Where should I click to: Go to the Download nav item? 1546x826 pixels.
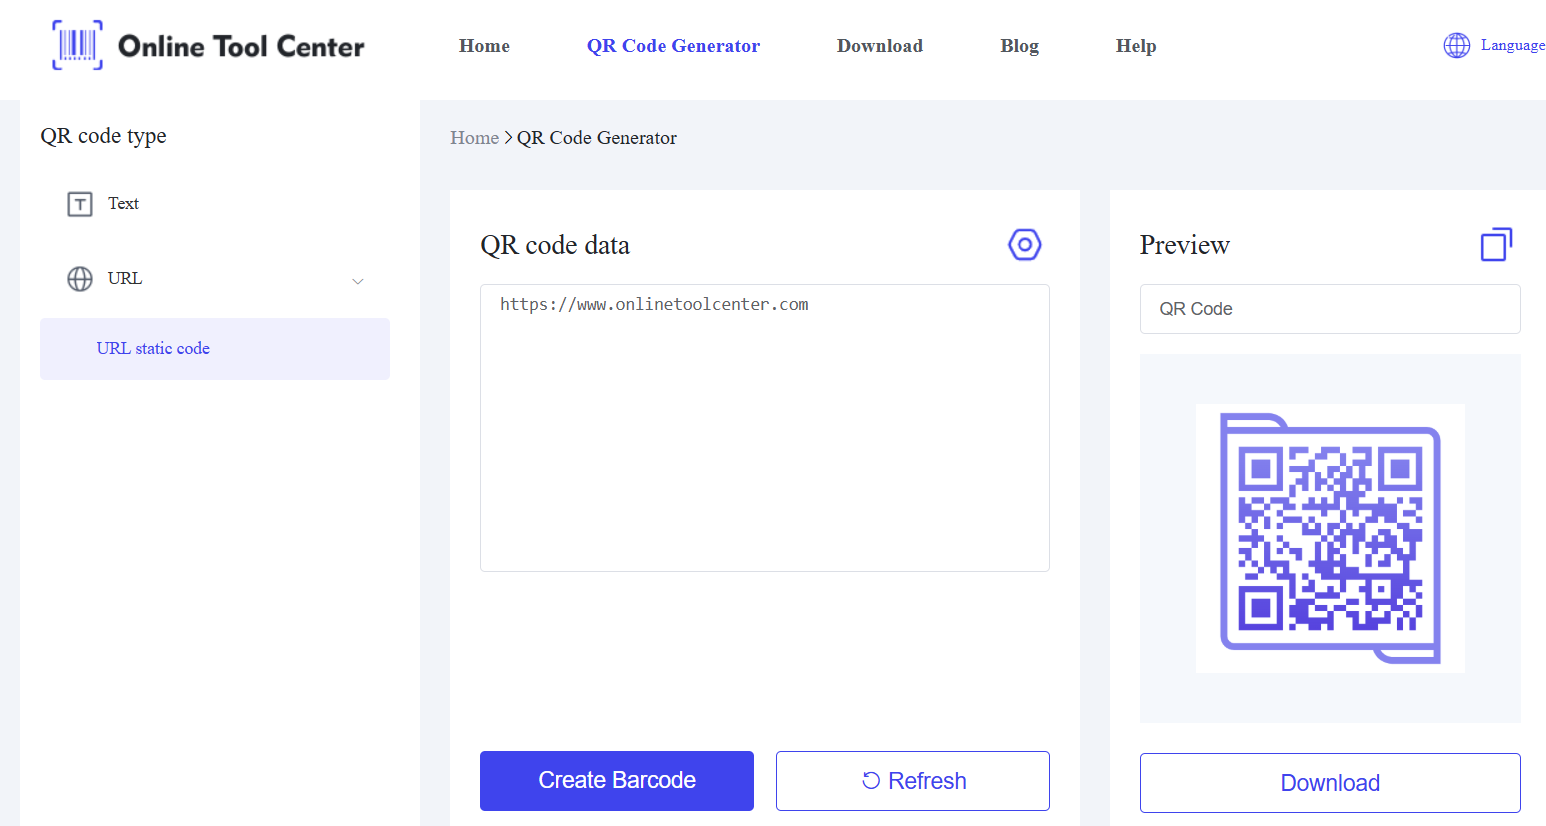(880, 46)
